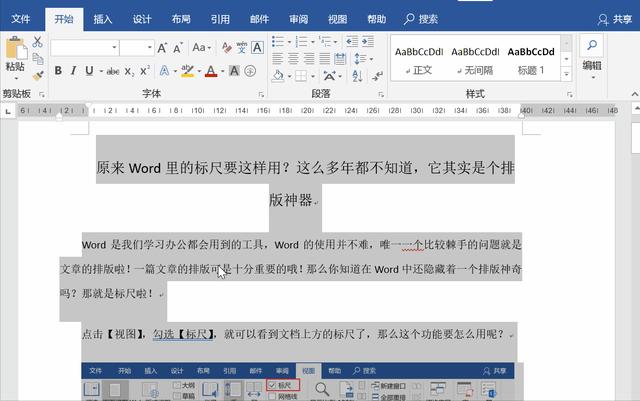Screen dimensions: 640x401
Task: Toggle Underline formatting
Action: pyautogui.click(x=89, y=71)
